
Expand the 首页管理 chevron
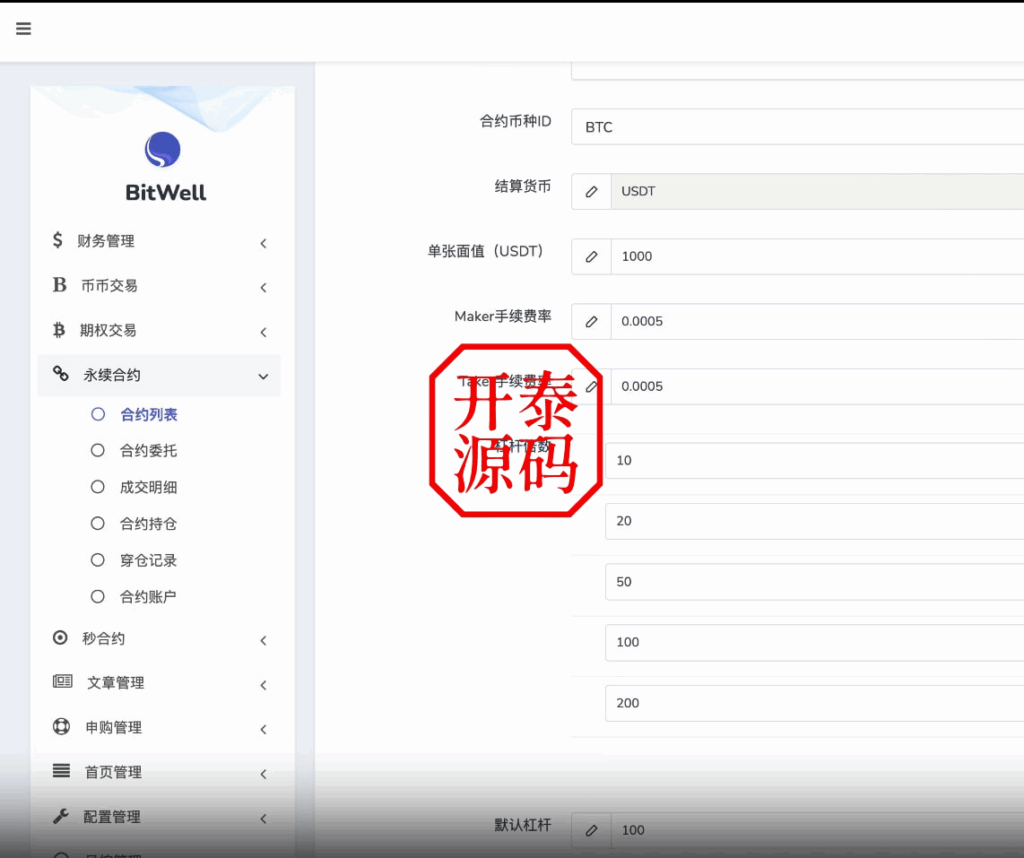[x=263, y=774]
